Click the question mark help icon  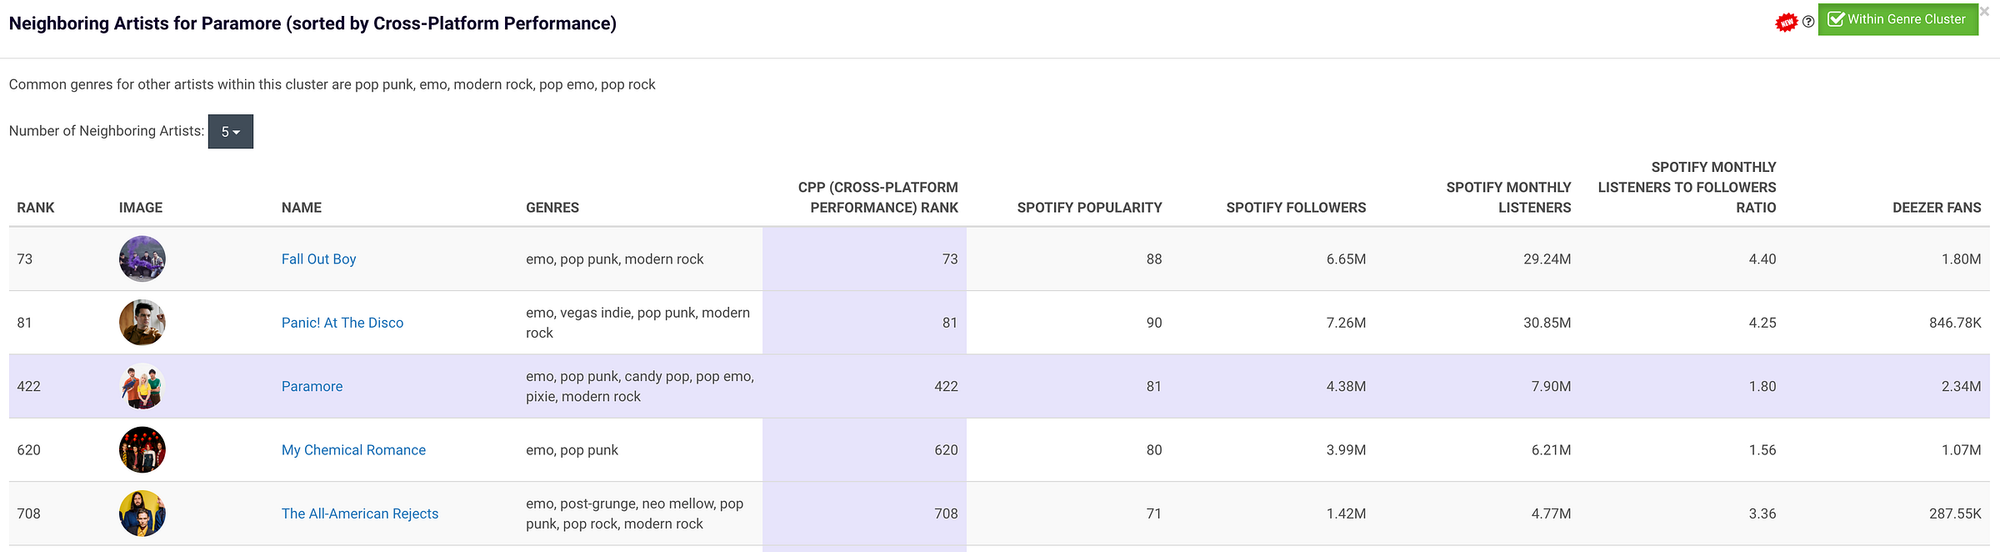pyautogui.click(x=1808, y=22)
